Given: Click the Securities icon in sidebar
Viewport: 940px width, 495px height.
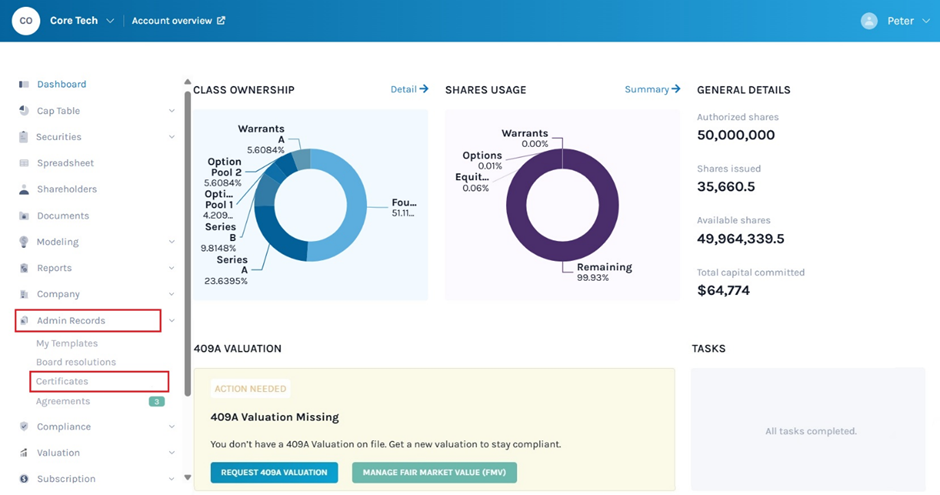Looking at the screenshot, I should click(24, 137).
